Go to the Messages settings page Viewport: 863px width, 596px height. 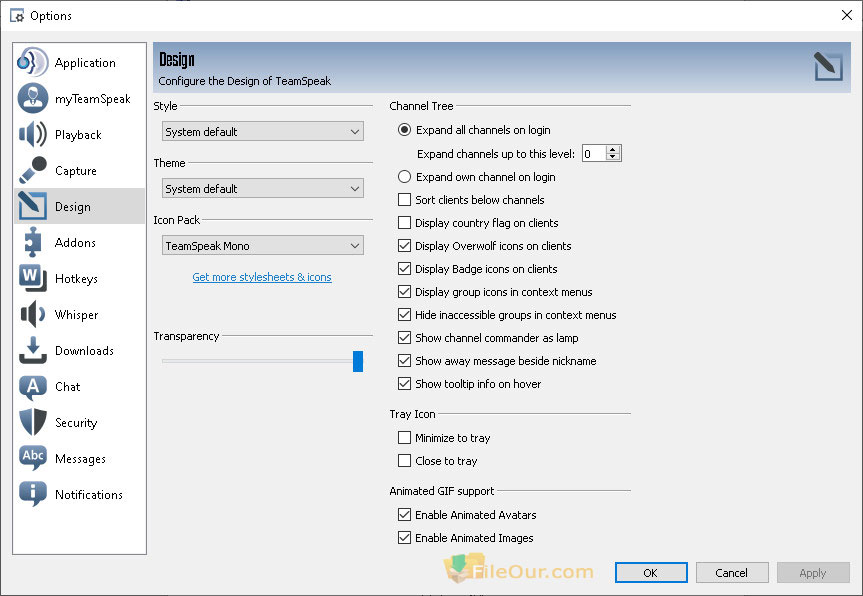pos(79,458)
